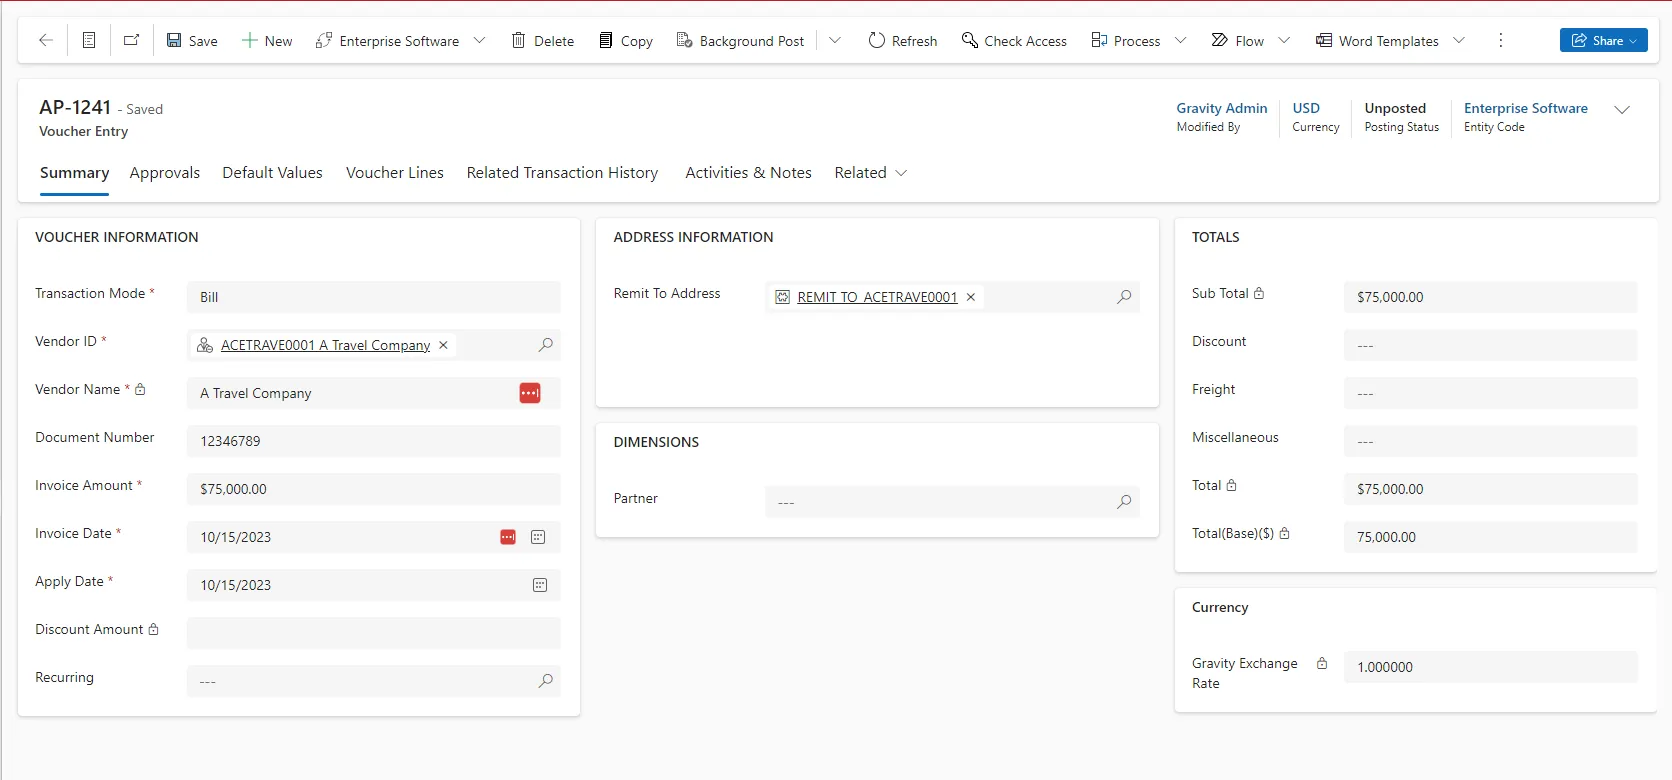Open Enterprise Software entity code link
Viewport: 1672px width, 780px height.
(x=1526, y=108)
